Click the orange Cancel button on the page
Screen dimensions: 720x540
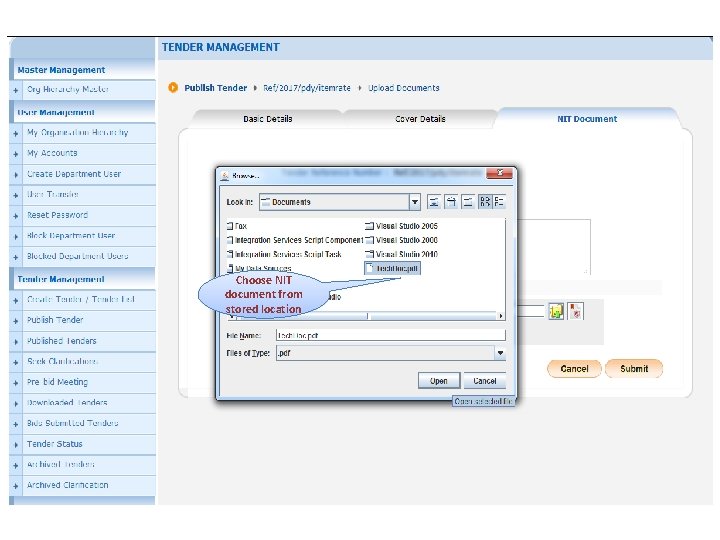574,368
